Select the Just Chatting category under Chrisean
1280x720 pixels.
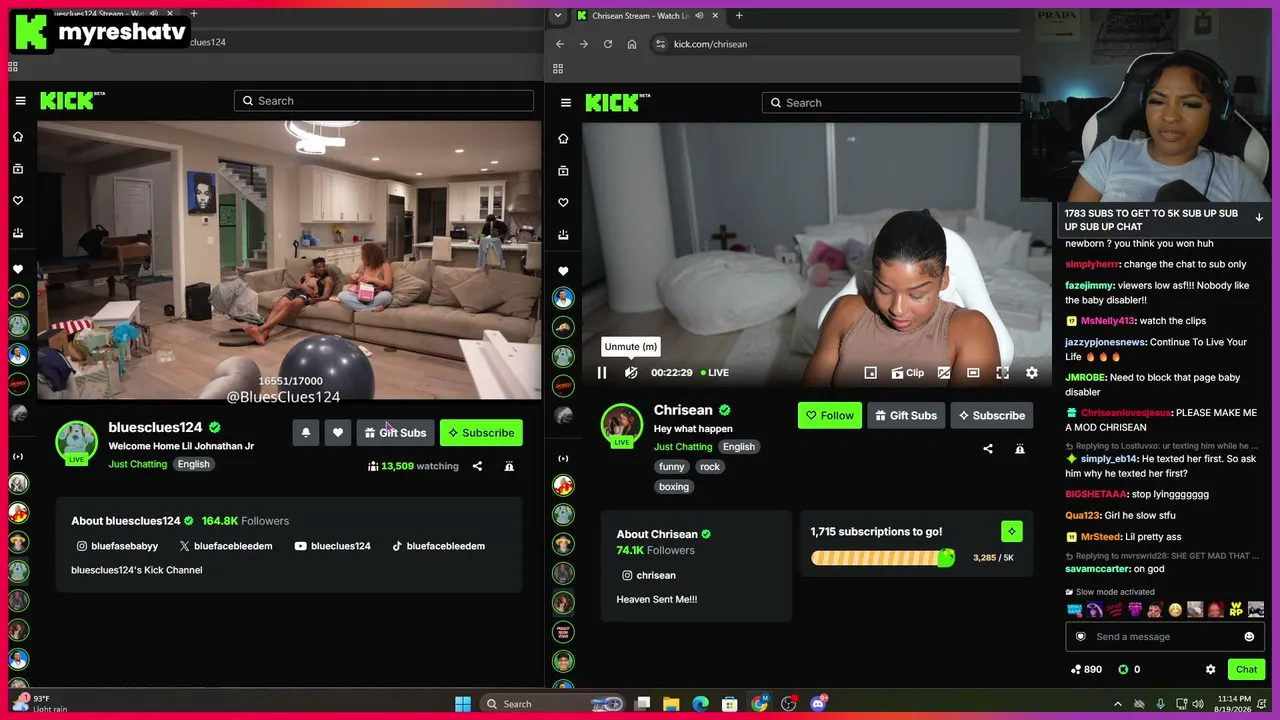click(683, 447)
